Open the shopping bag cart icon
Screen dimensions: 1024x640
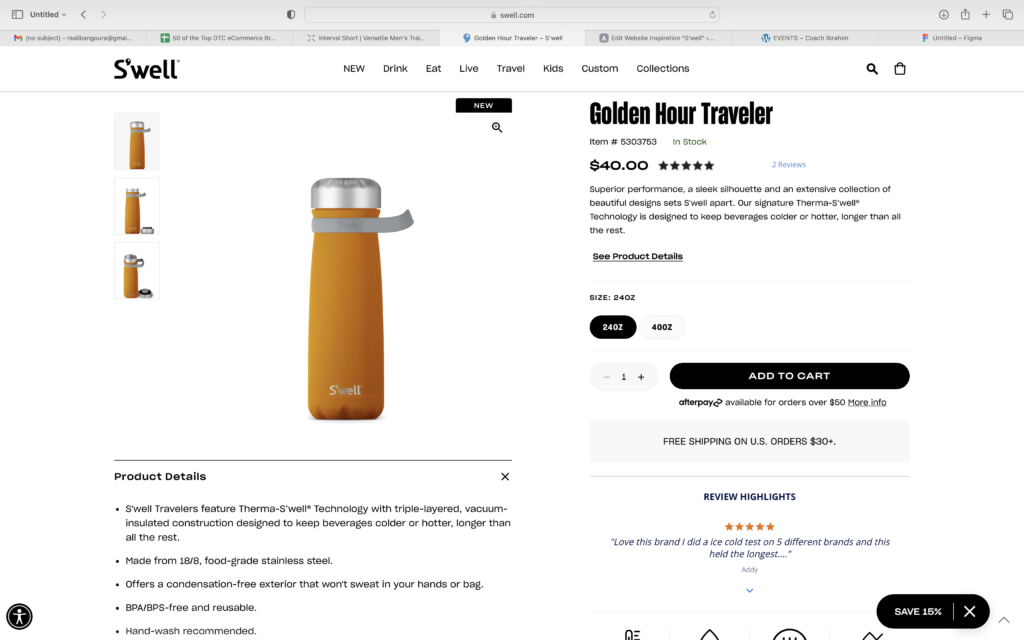pos(900,69)
